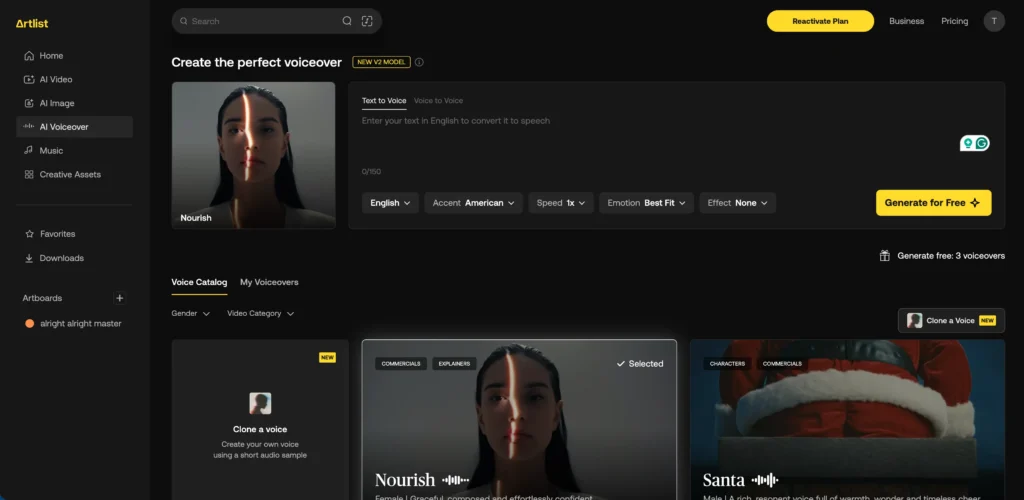Click the Home house icon

coord(29,55)
